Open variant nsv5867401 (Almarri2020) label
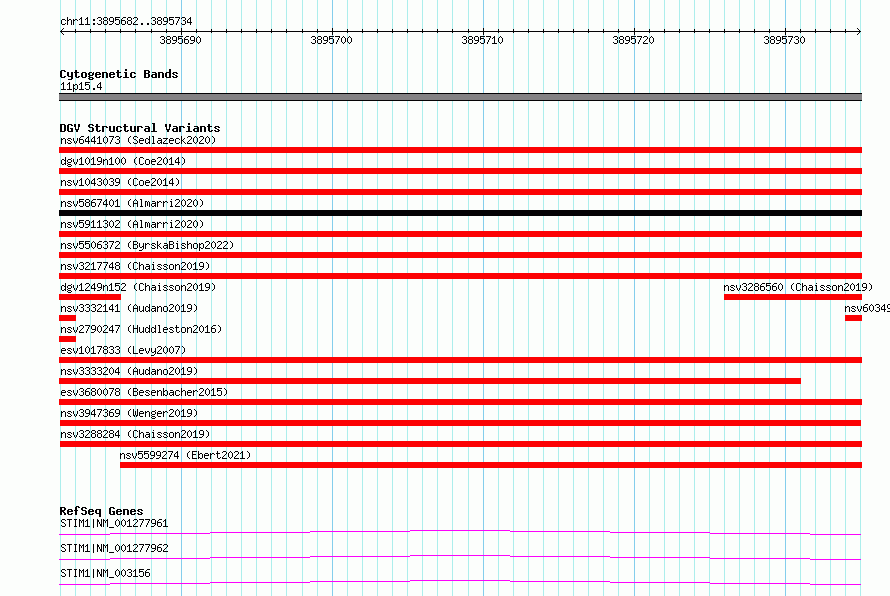 [132, 203]
